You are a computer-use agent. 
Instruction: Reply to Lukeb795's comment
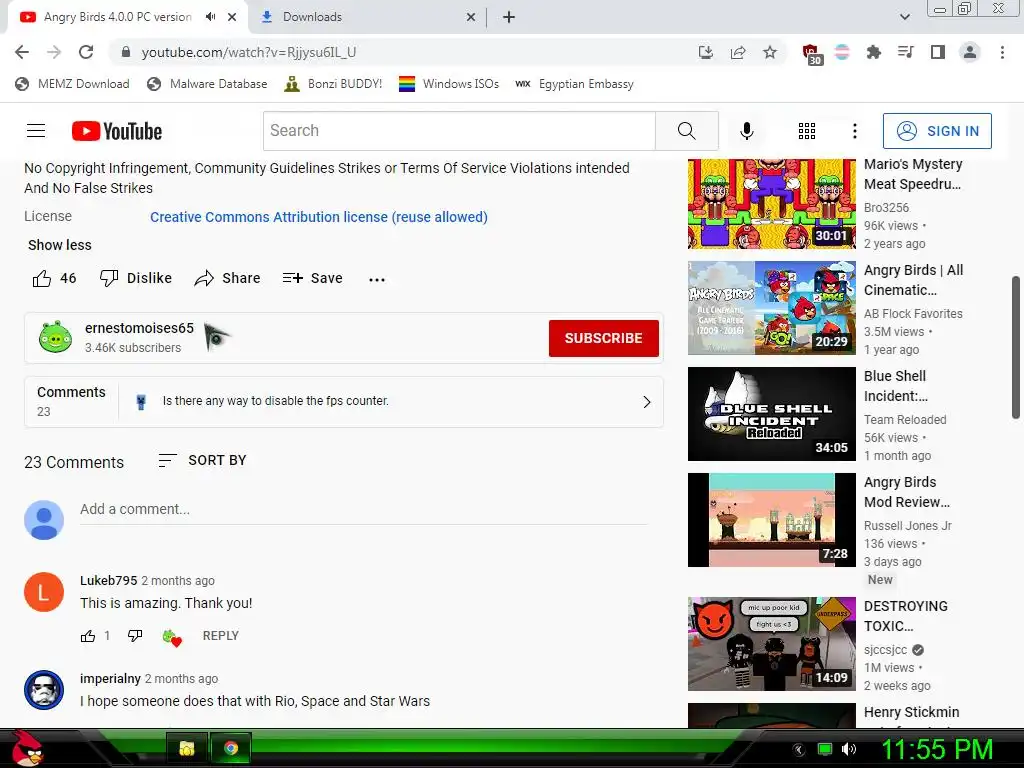(221, 635)
